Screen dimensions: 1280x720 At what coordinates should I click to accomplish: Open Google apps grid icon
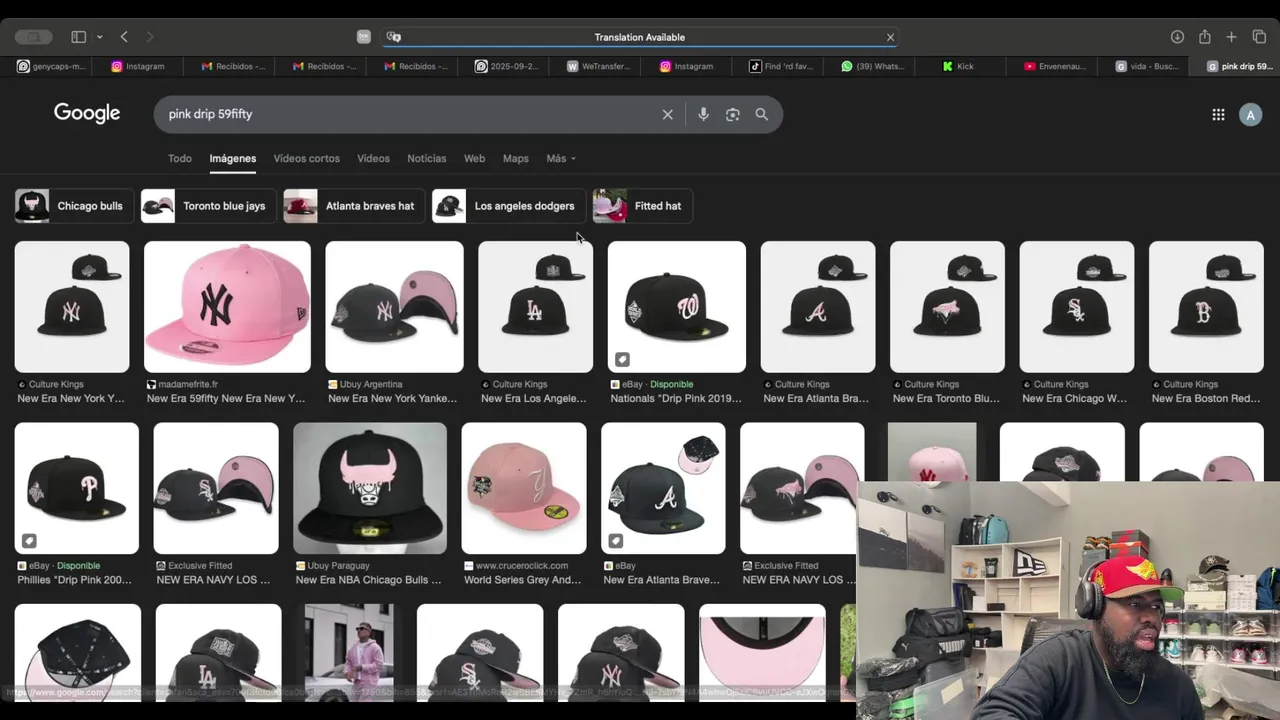point(1218,114)
